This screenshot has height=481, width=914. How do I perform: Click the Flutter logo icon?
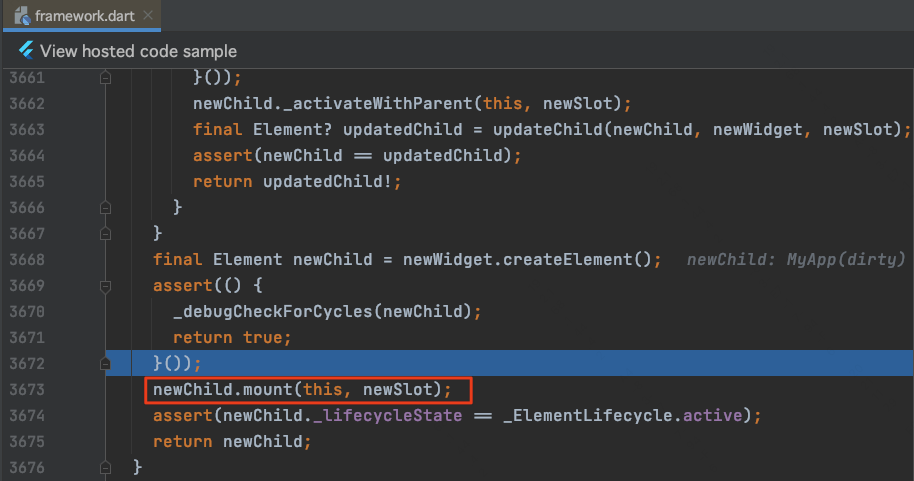[x=26, y=51]
